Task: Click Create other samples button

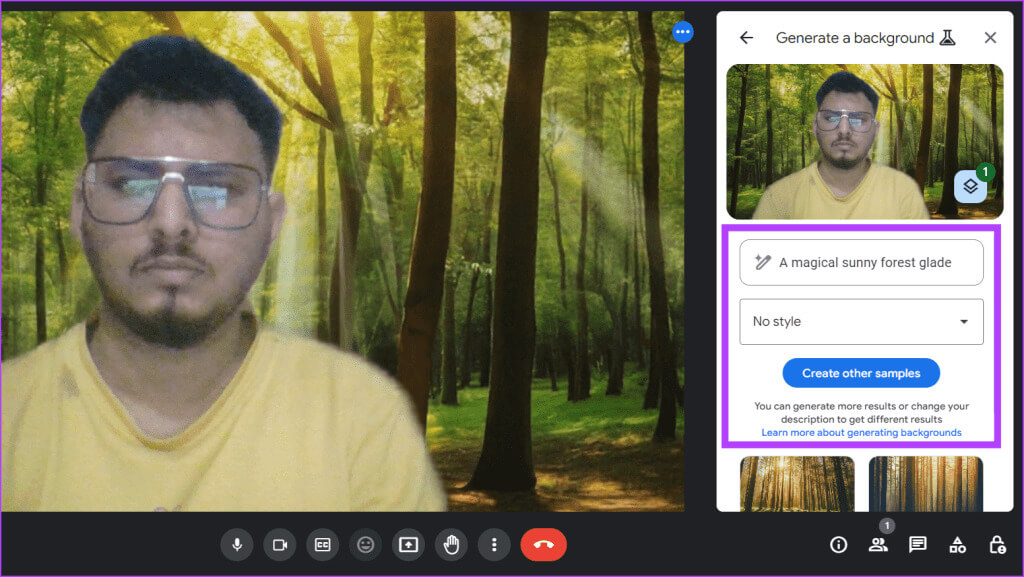Action: [x=861, y=373]
